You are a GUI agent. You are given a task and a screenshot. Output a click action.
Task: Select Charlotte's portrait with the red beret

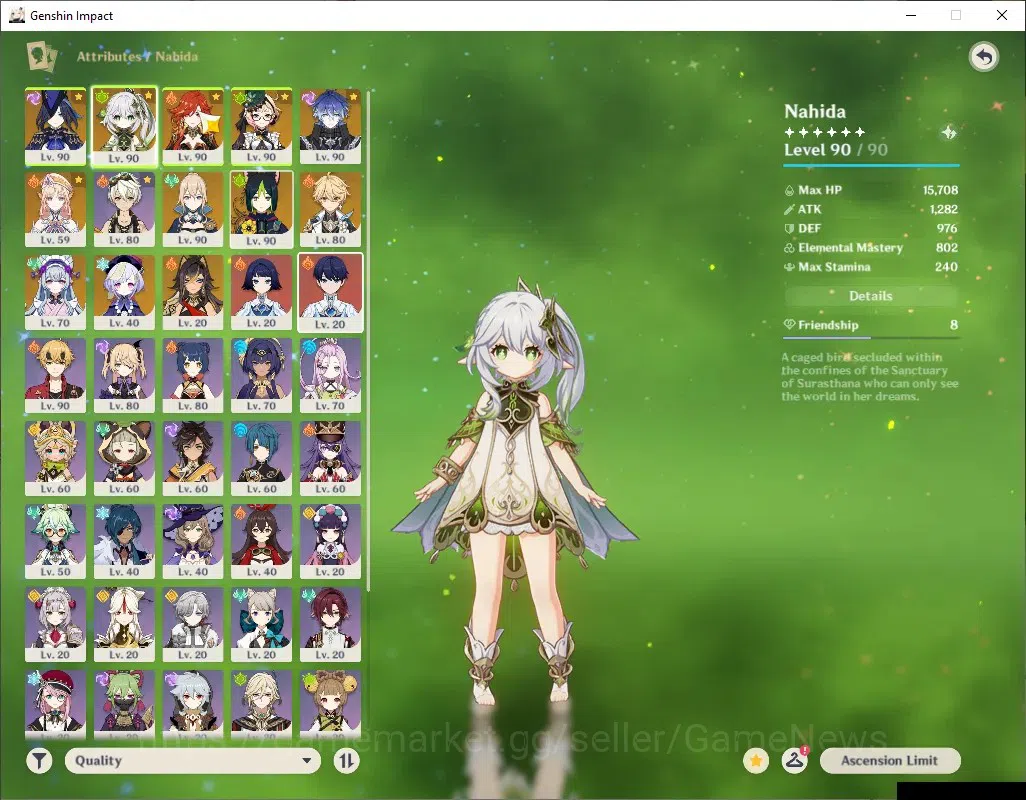coord(56,704)
